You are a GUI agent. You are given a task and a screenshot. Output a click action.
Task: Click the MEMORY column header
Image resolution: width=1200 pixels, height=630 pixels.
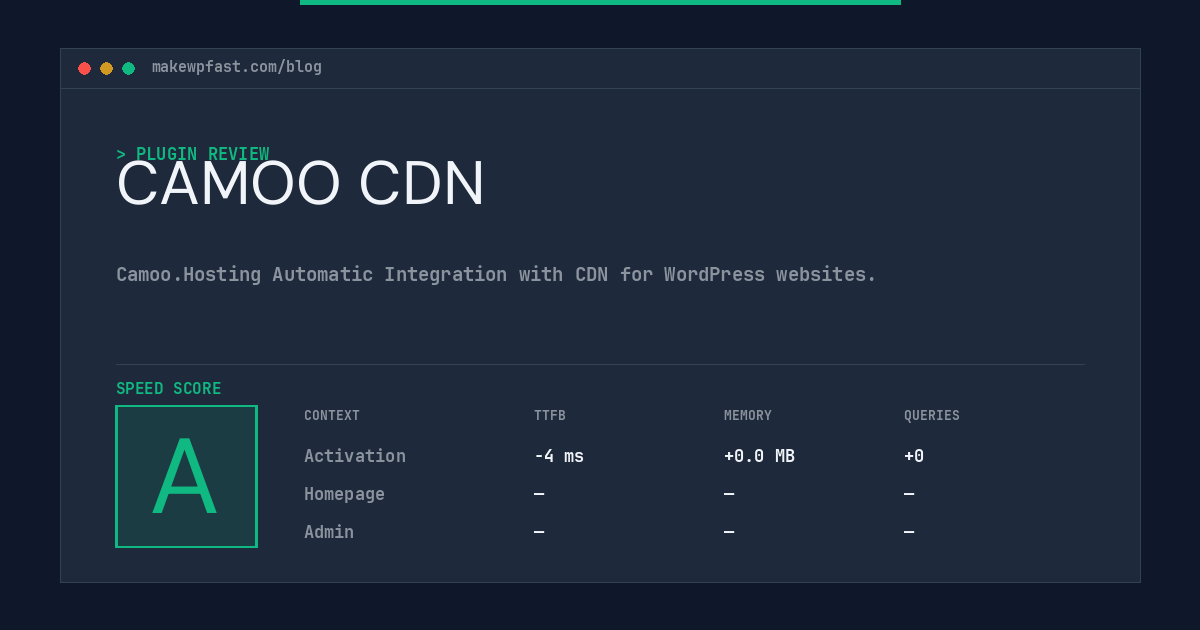pyautogui.click(x=748, y=416)
